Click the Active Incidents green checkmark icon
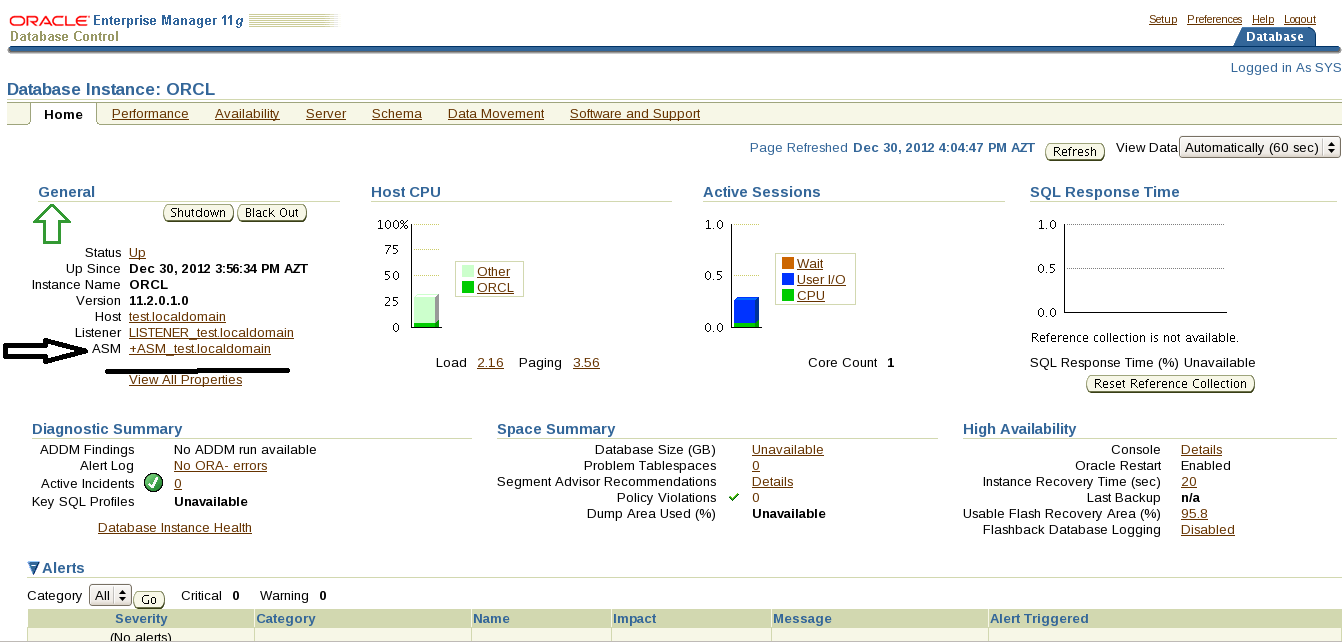 153,483
